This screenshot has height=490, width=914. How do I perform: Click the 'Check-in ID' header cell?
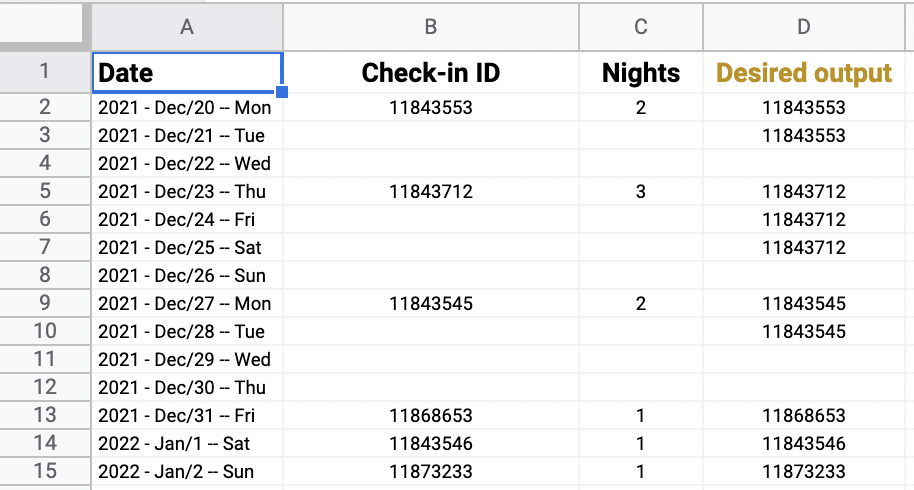click(431, 73)
